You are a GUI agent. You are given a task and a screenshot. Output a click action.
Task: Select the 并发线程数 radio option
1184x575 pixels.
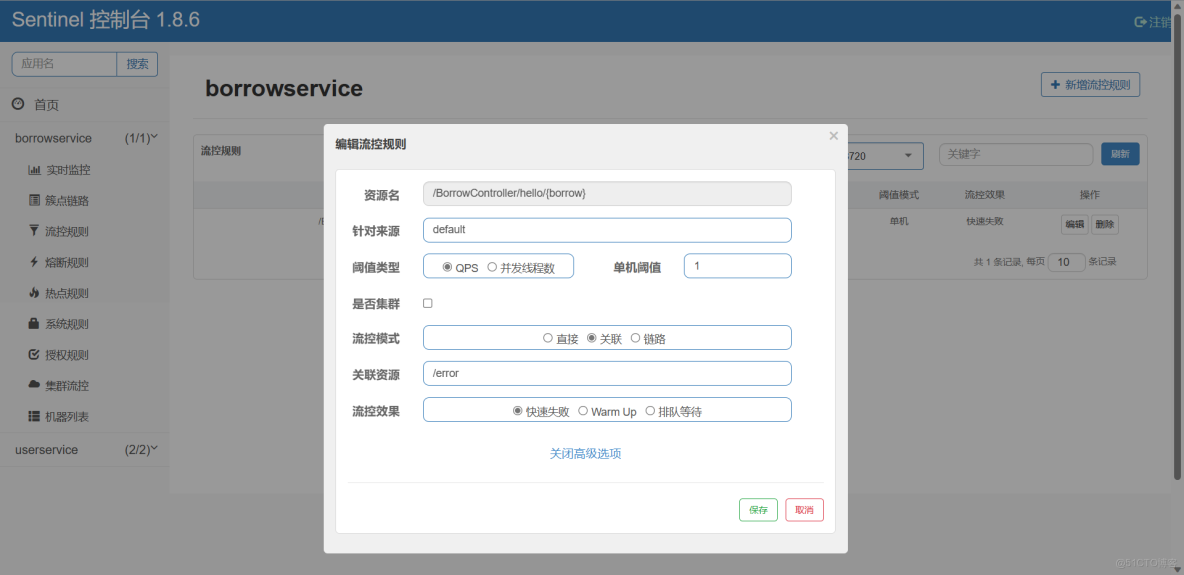(x=492, y=267)
